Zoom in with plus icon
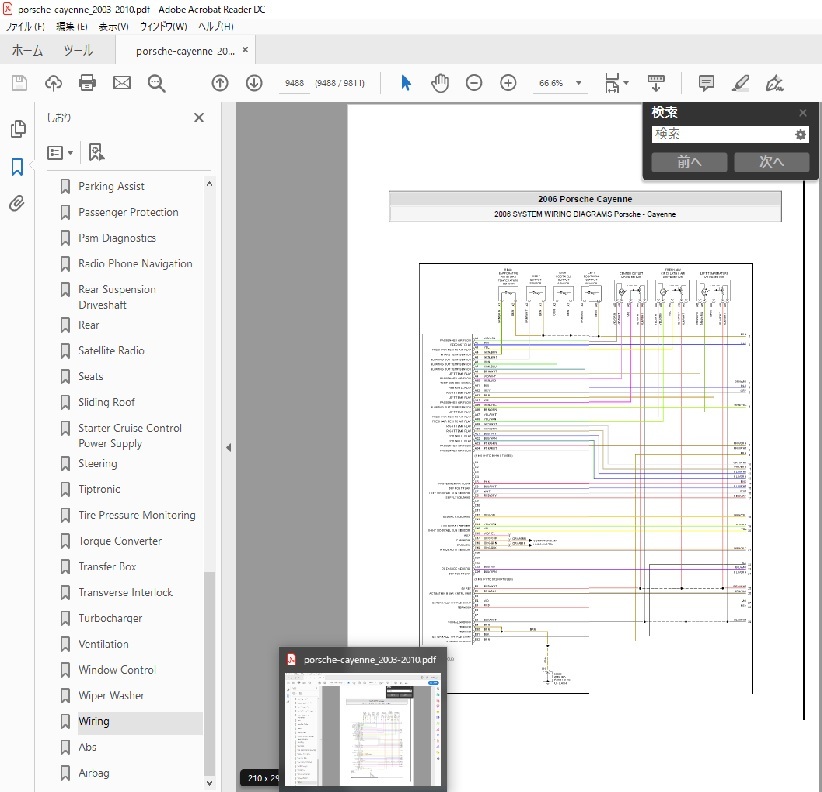Image resolution: width=822 pixels, height=792 pixels. point(508,83)
